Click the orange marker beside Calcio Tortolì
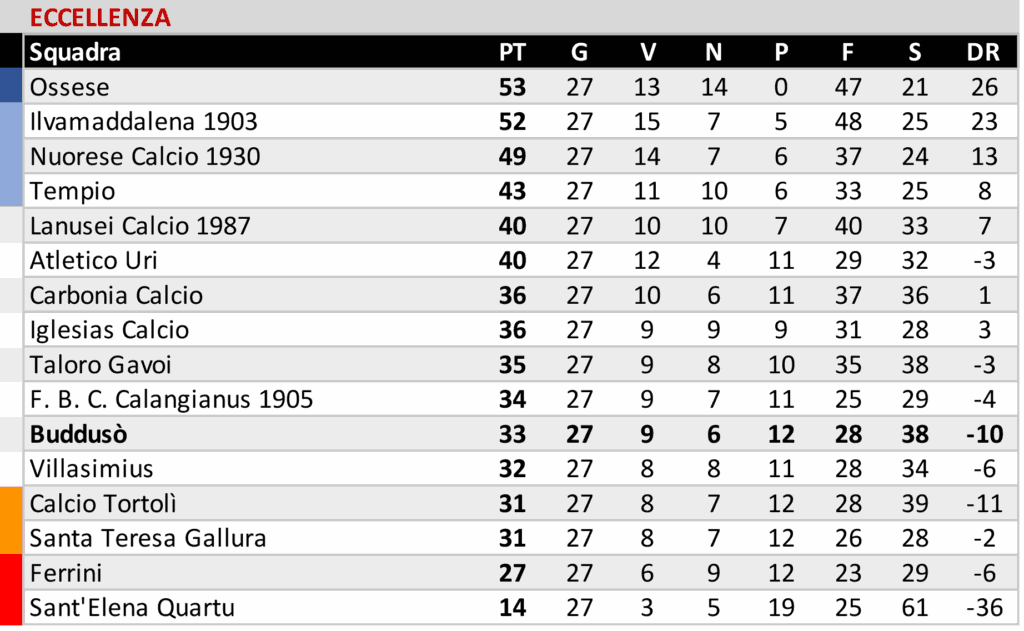Image resolution: width=1024 pixels, height=631 pixels. (x=11, y=521)
